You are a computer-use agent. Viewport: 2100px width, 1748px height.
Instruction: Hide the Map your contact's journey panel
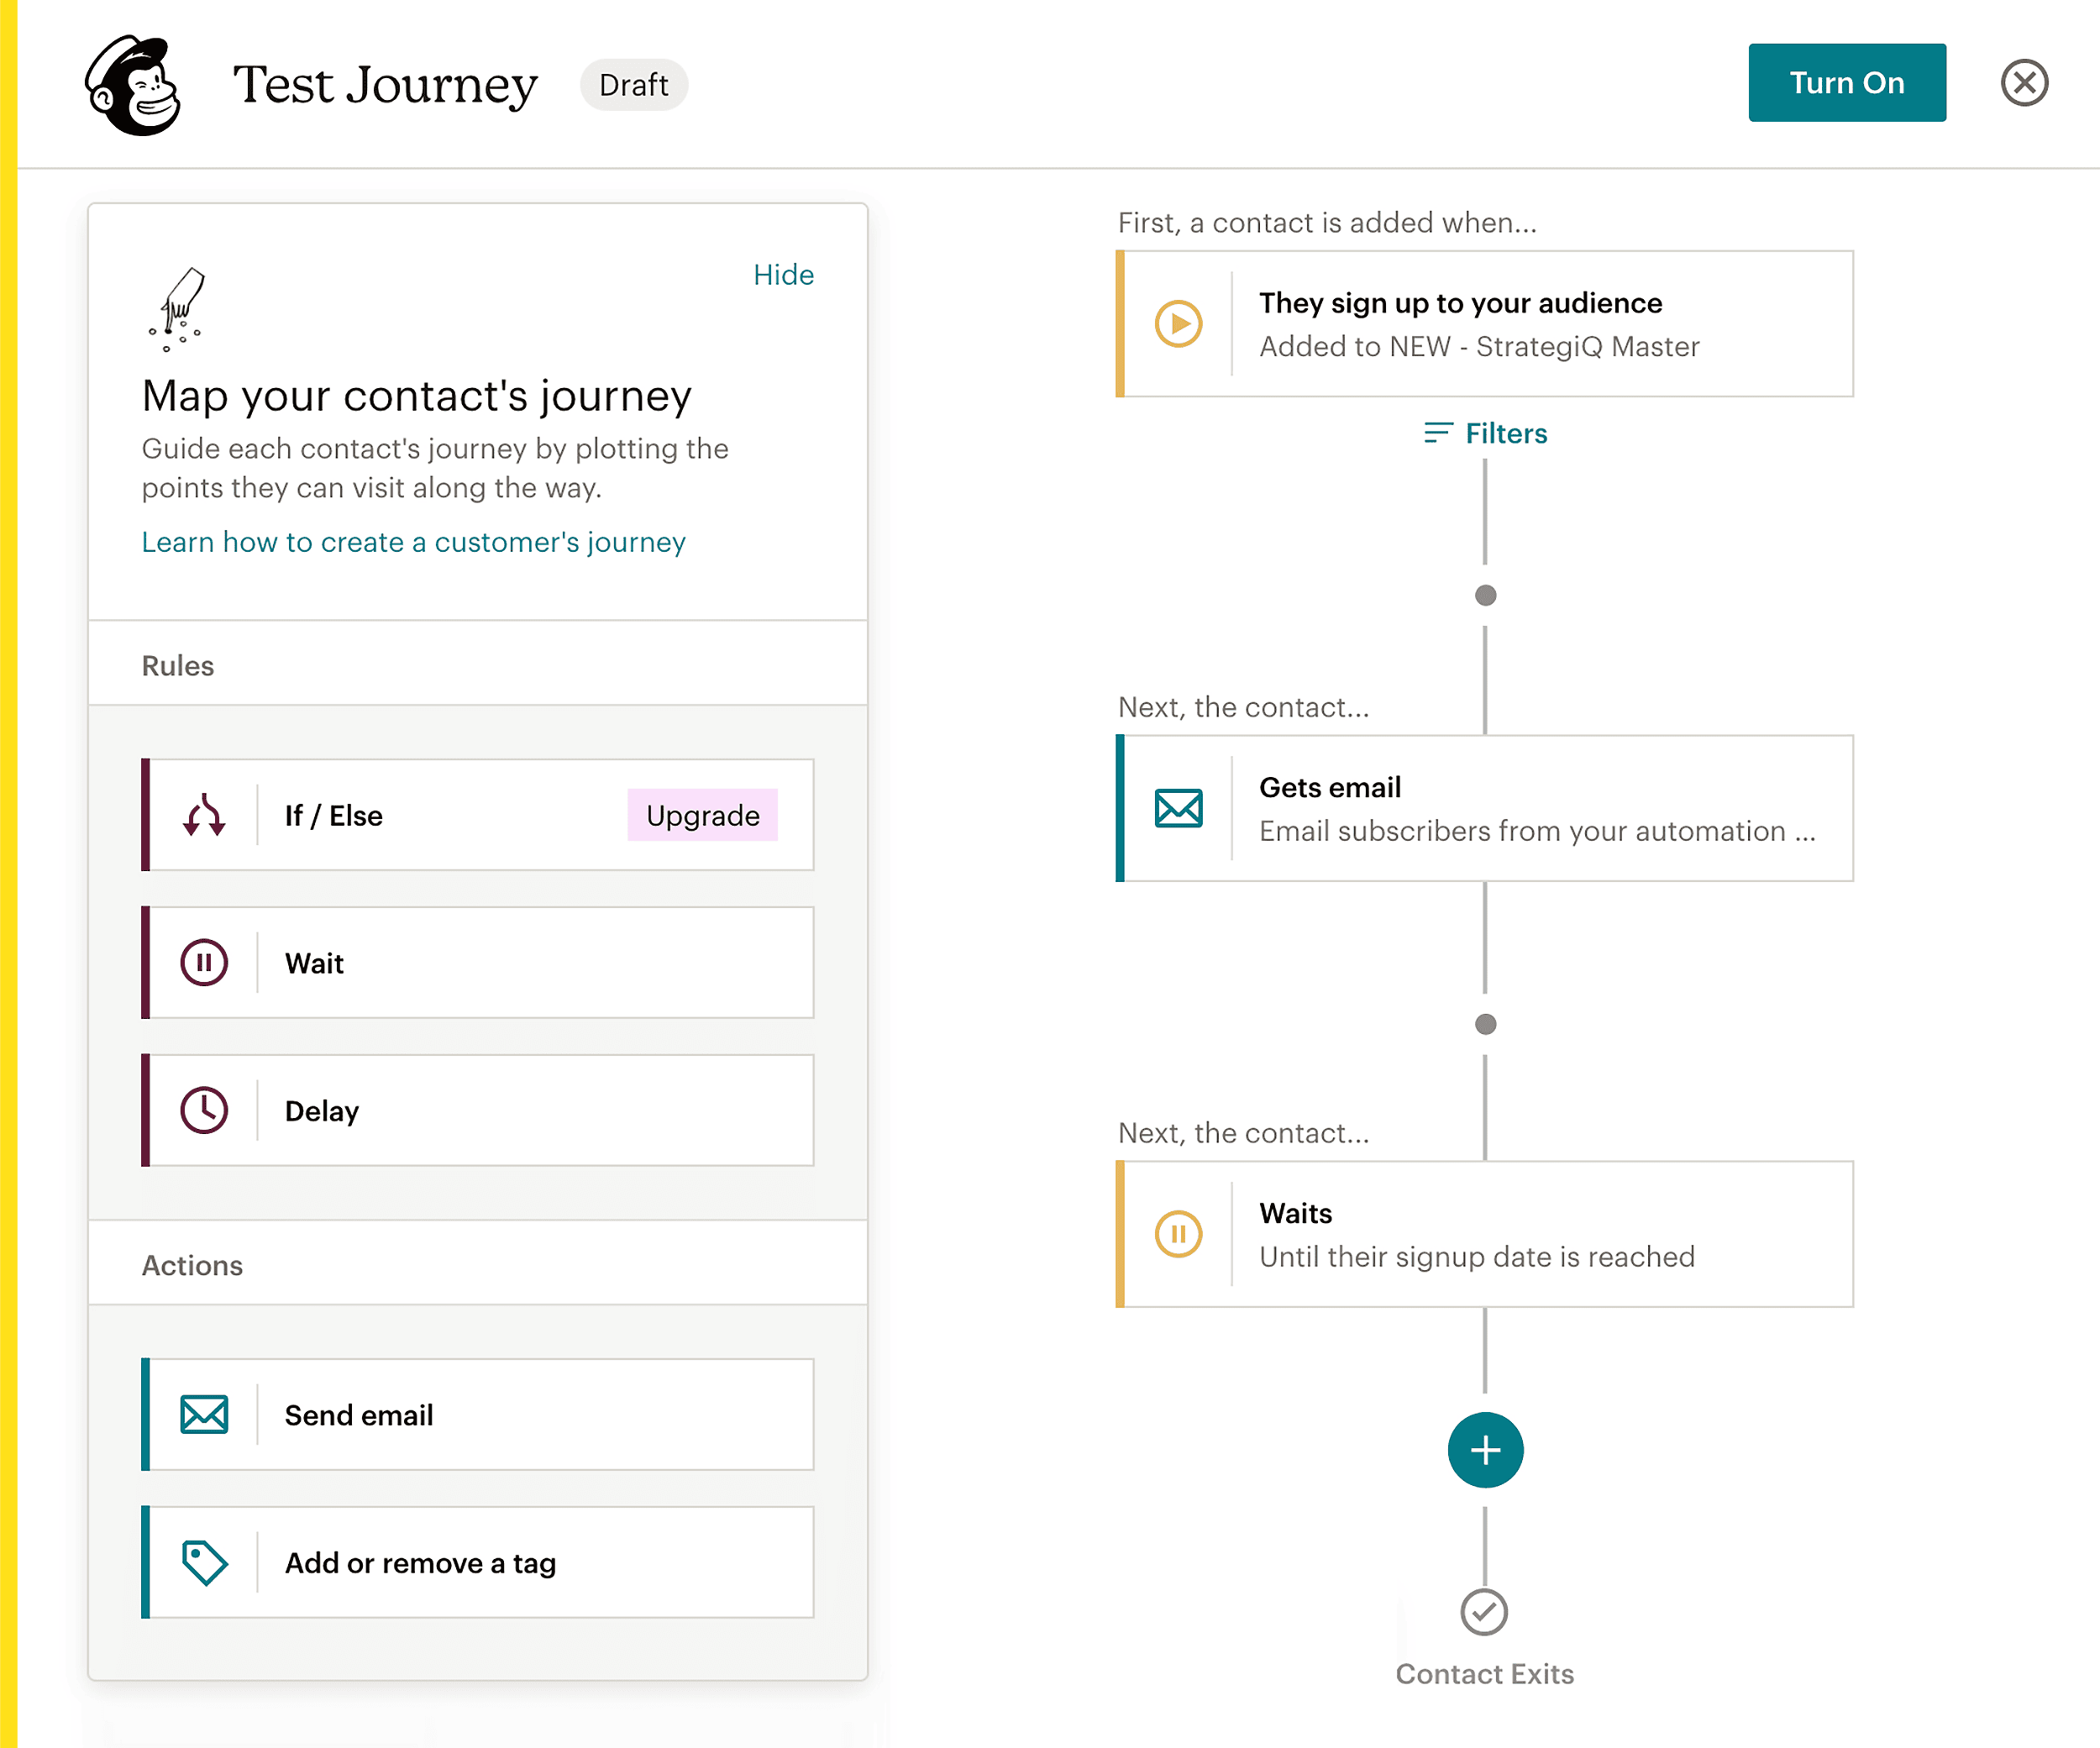[x=784, y=275]
